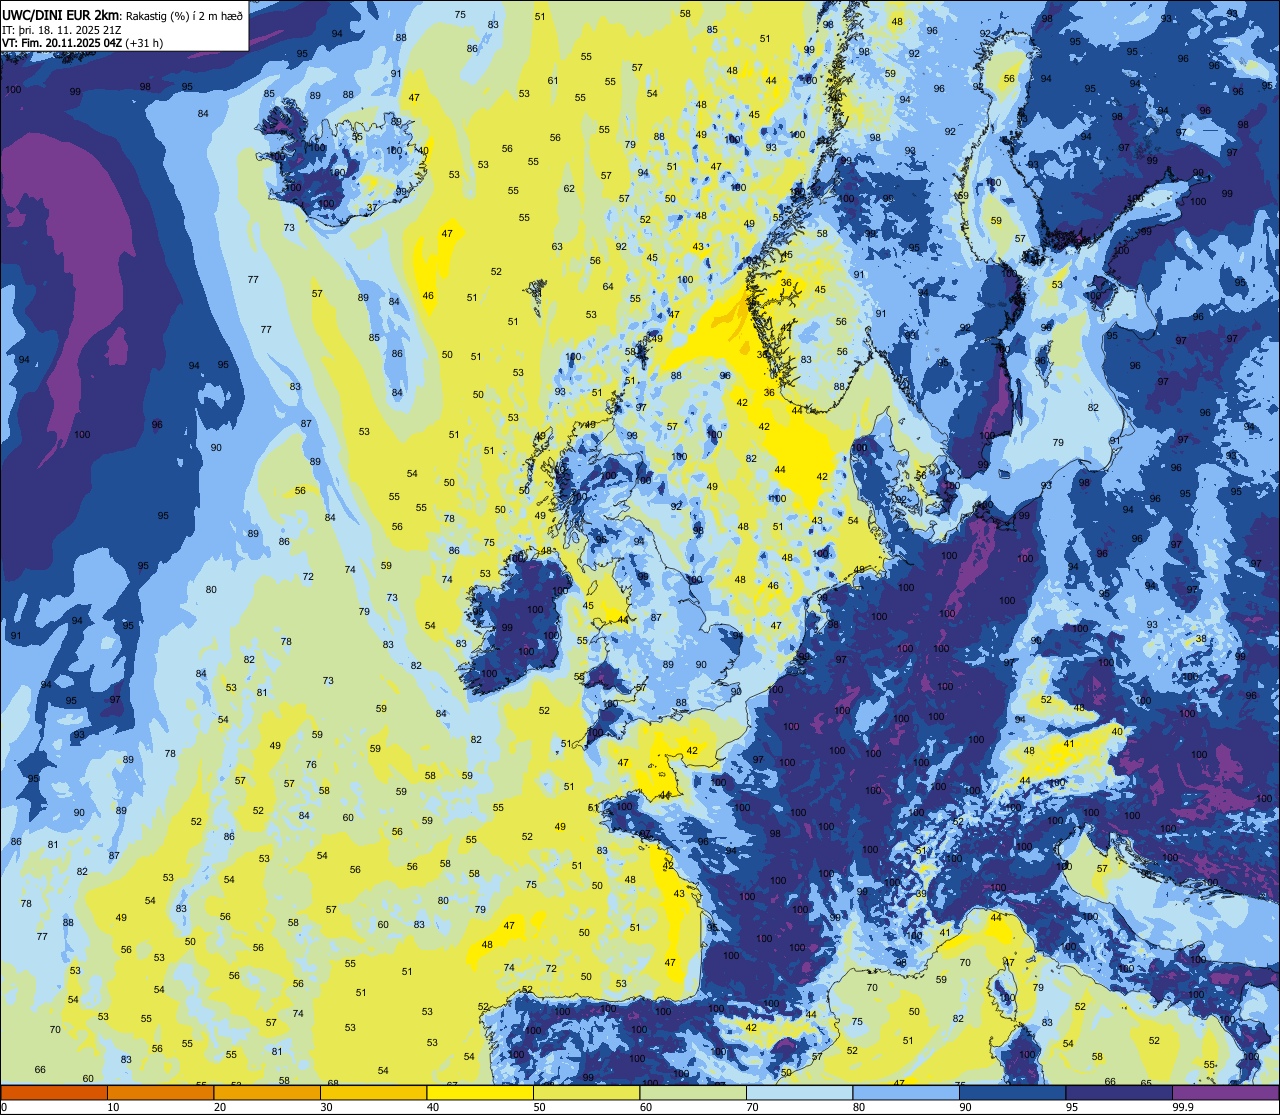Click the map value 62 over the Norwegian Sea

[x=569, y=188]
